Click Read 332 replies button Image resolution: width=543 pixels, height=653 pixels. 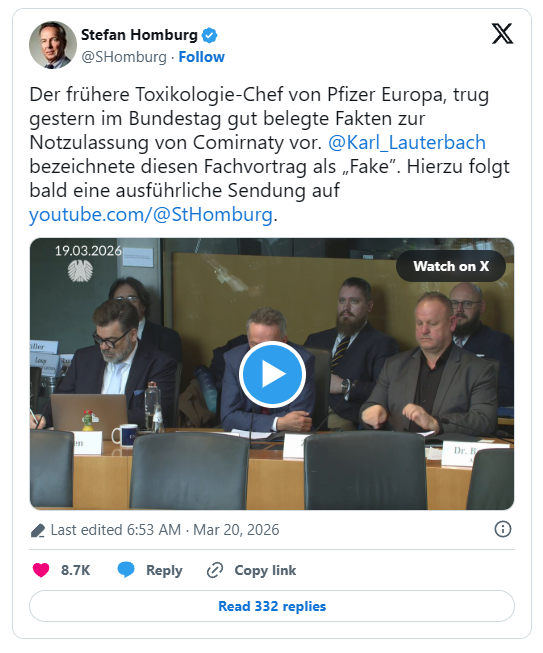(x=272, y=606)
